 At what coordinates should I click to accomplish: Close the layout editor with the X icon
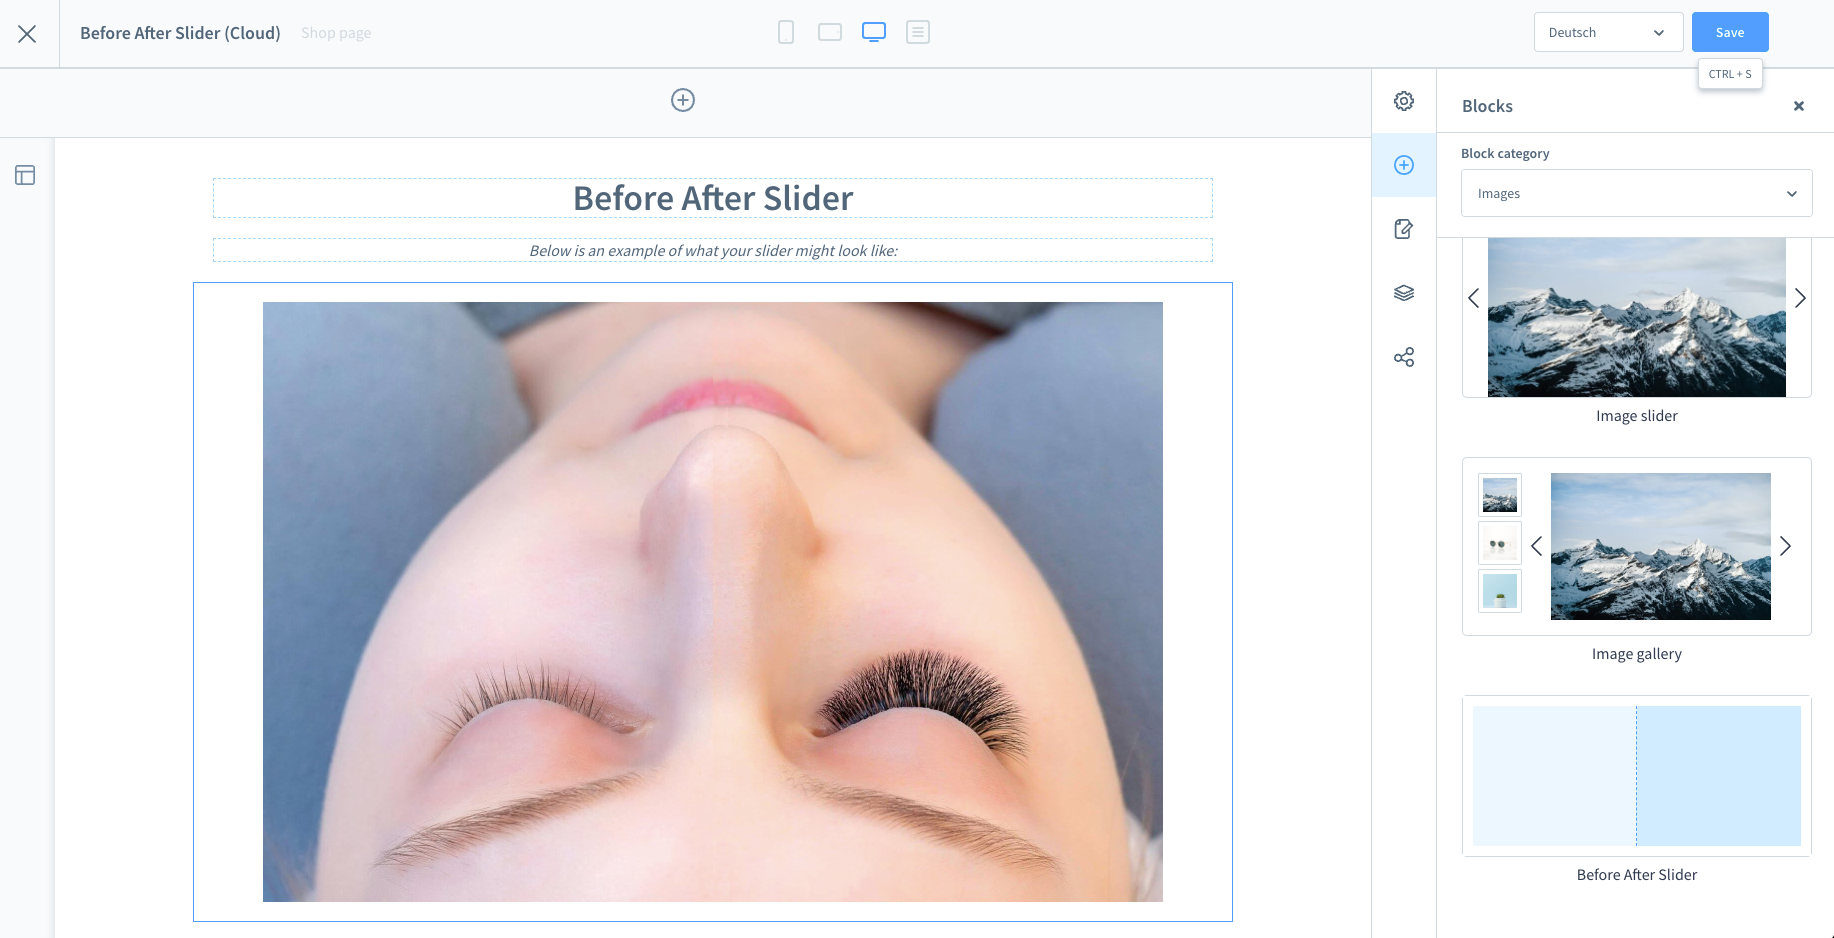(x=27, y=34)
